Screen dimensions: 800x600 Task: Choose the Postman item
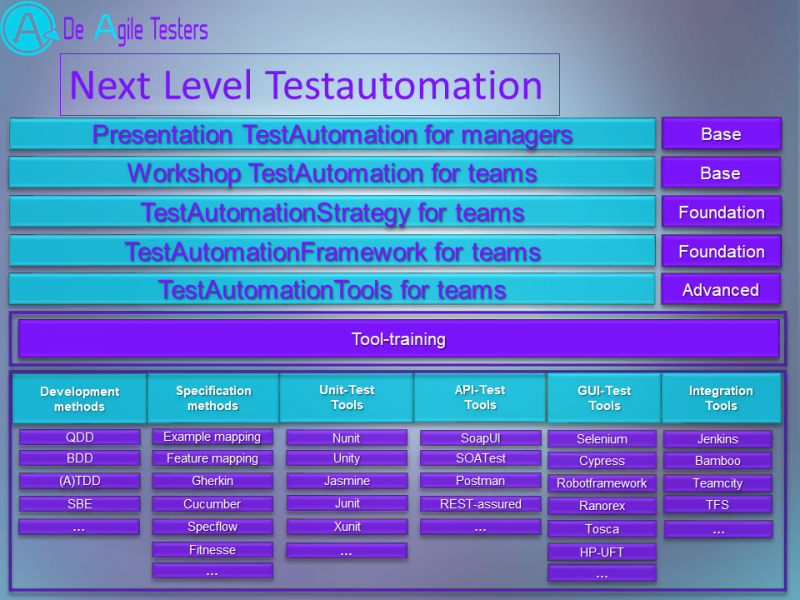[481, 481]
